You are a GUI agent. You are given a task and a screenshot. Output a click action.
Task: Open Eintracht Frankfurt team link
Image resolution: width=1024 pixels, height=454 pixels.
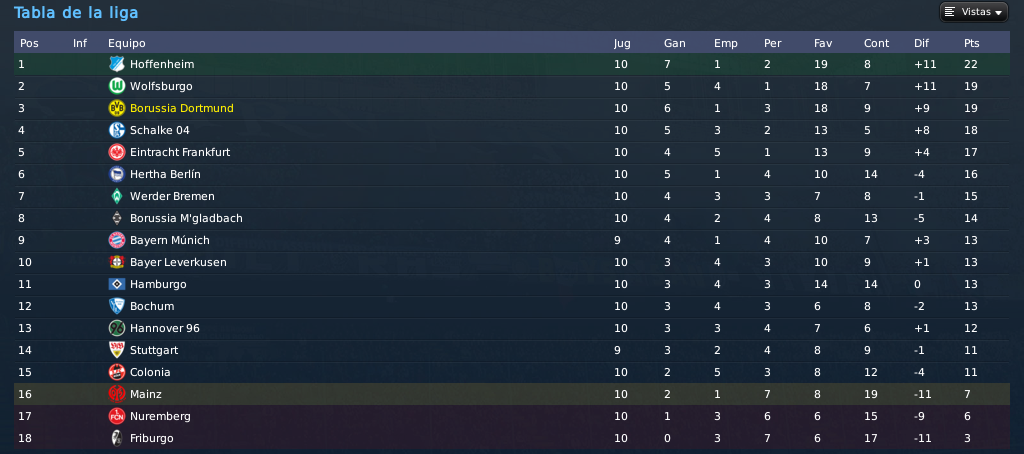[x=180, y=152]
